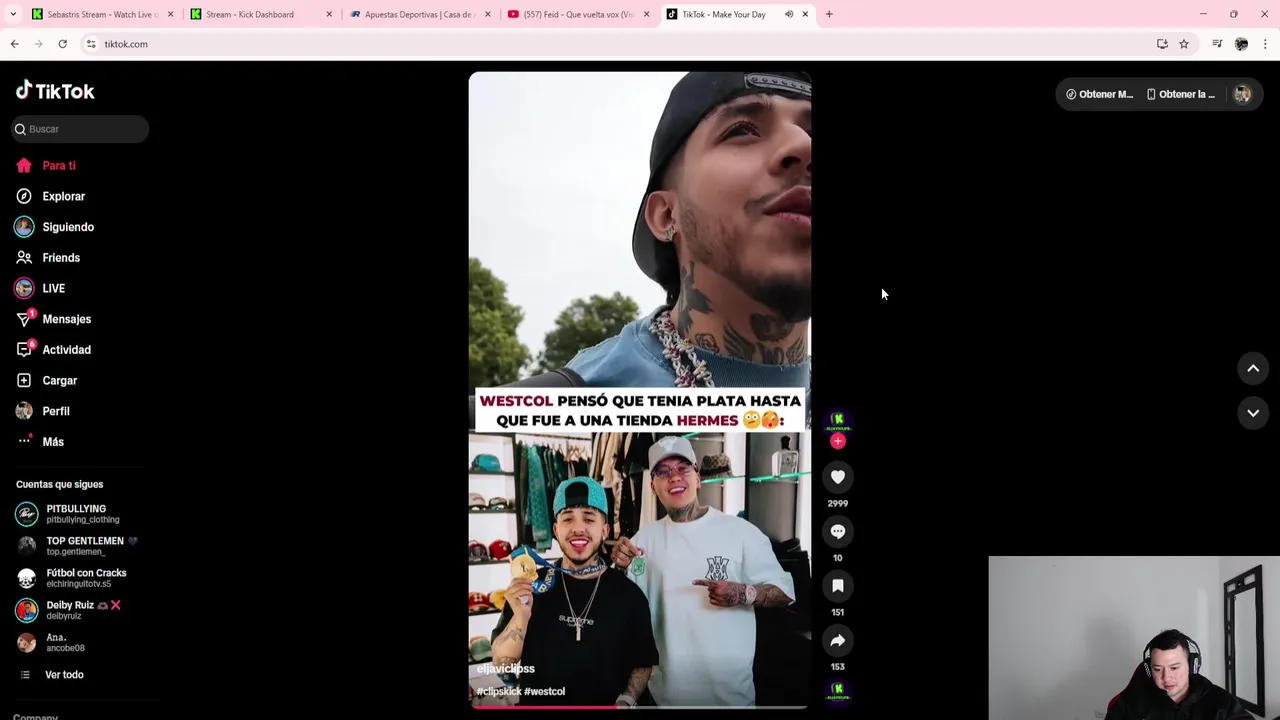Close the TikTok browser tab
This screenshot has width=1280, height=720.
pos(805,14)
